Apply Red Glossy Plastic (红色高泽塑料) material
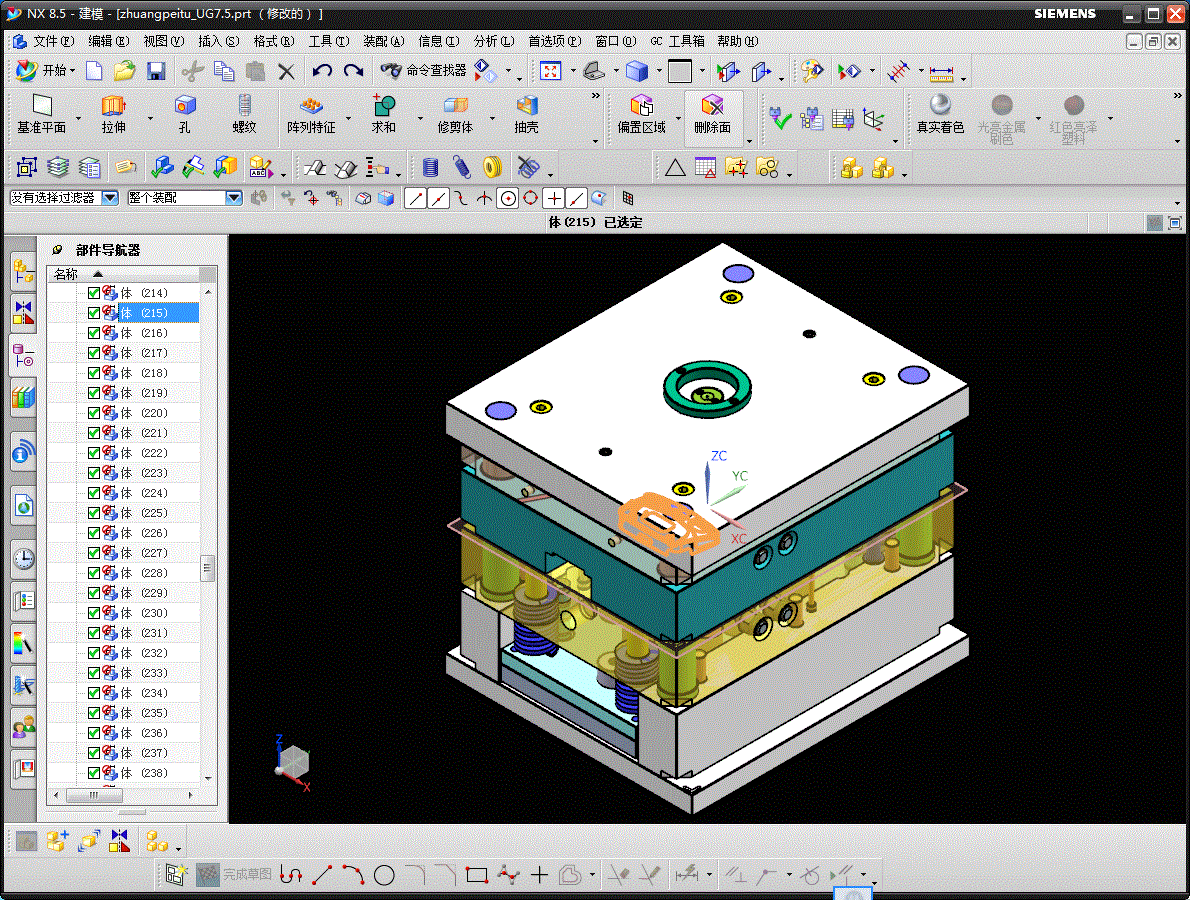 tap(1074, 118)
